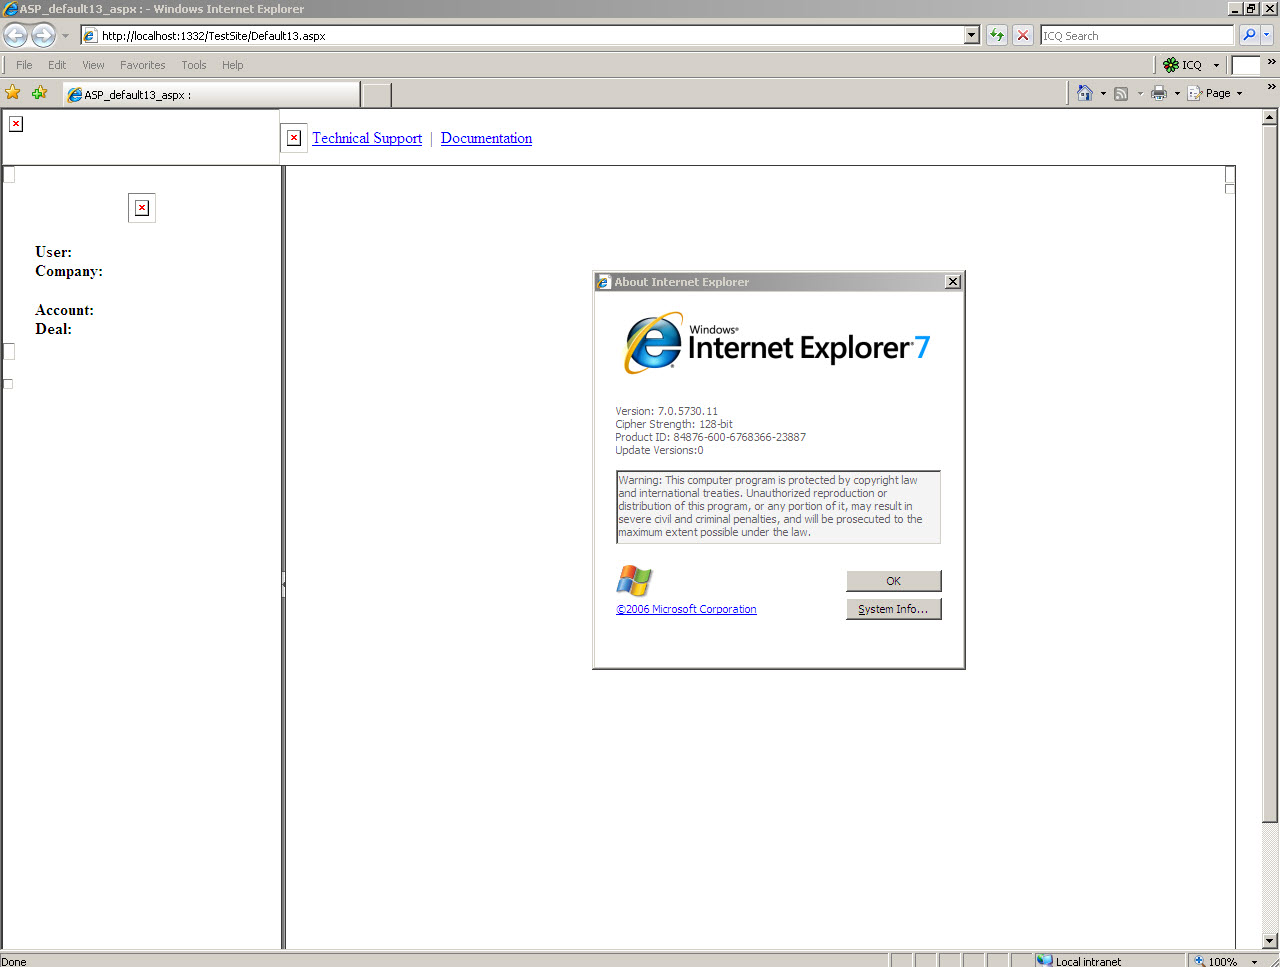Open the File menu
Image resolution: width=1280 pixels, height=967 pixels.
click(24, 65)
